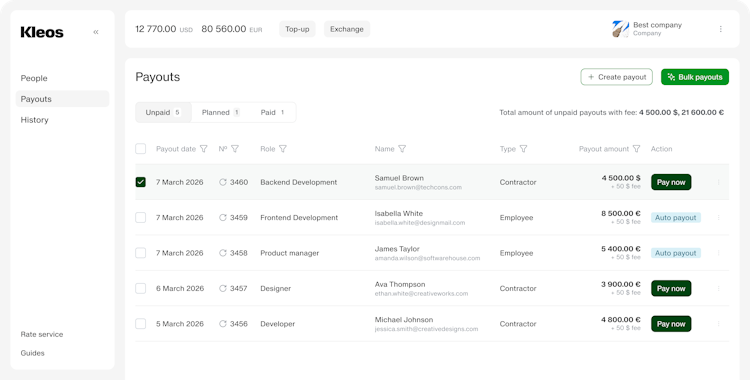This screenshot has height=380, width=750.
Task: Click the Bulk payouts button
Action: [695, 77]
